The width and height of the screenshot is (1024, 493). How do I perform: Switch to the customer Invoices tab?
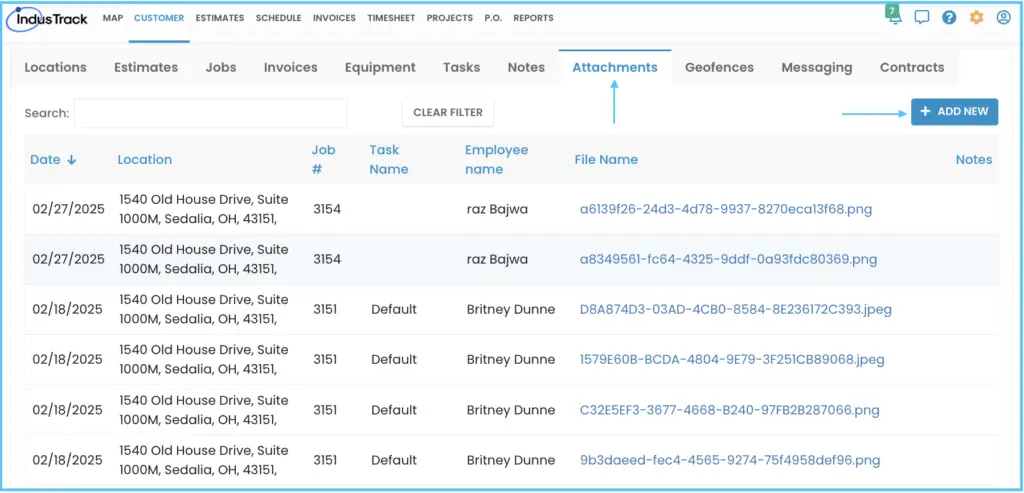click(291, 67)
